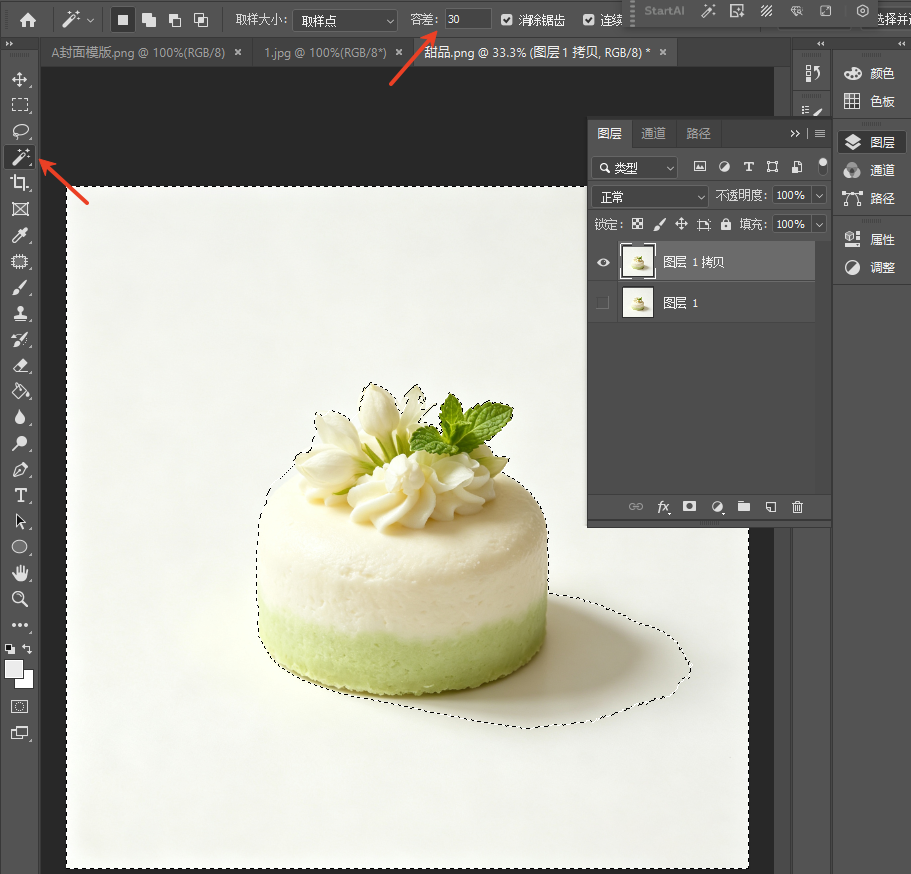The image size is (911, 874).
Task: Select the Lasso tool
Action: [20, 131]
